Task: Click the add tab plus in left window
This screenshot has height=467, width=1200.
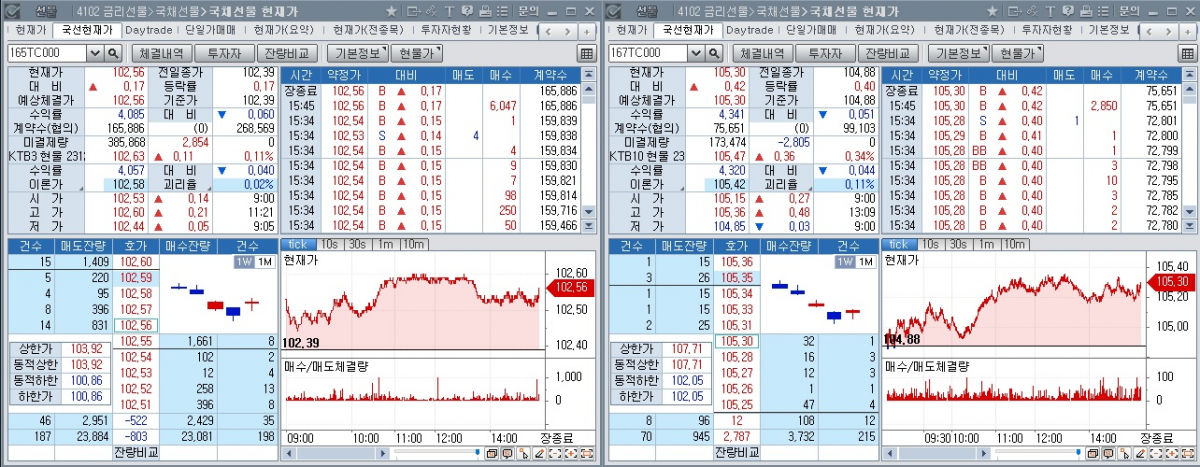Action: tap(587, 31)
